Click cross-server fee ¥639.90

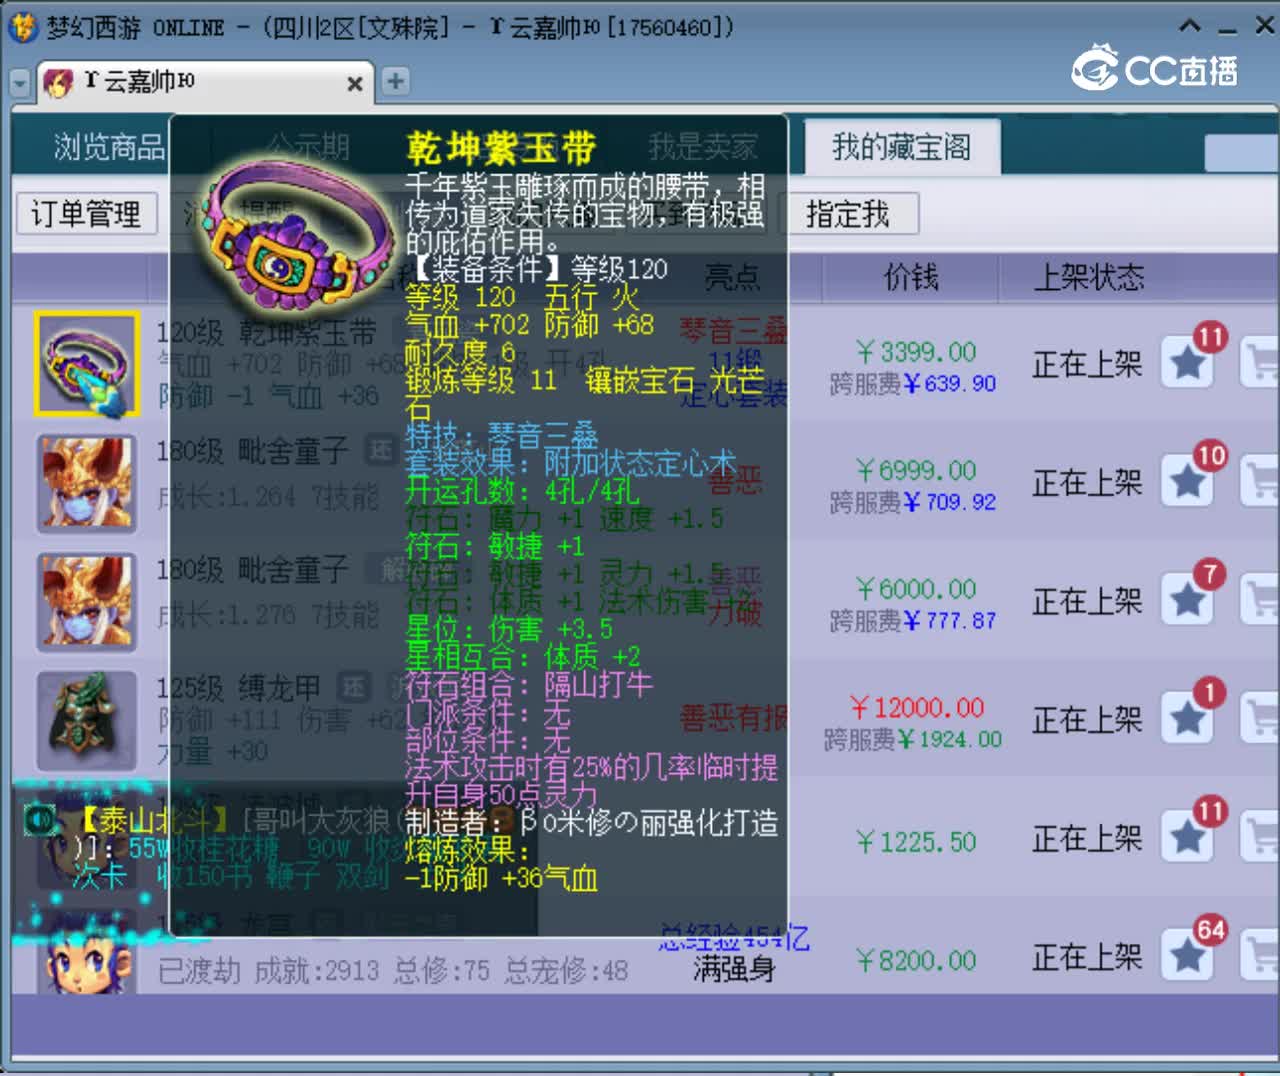[949, 384]
